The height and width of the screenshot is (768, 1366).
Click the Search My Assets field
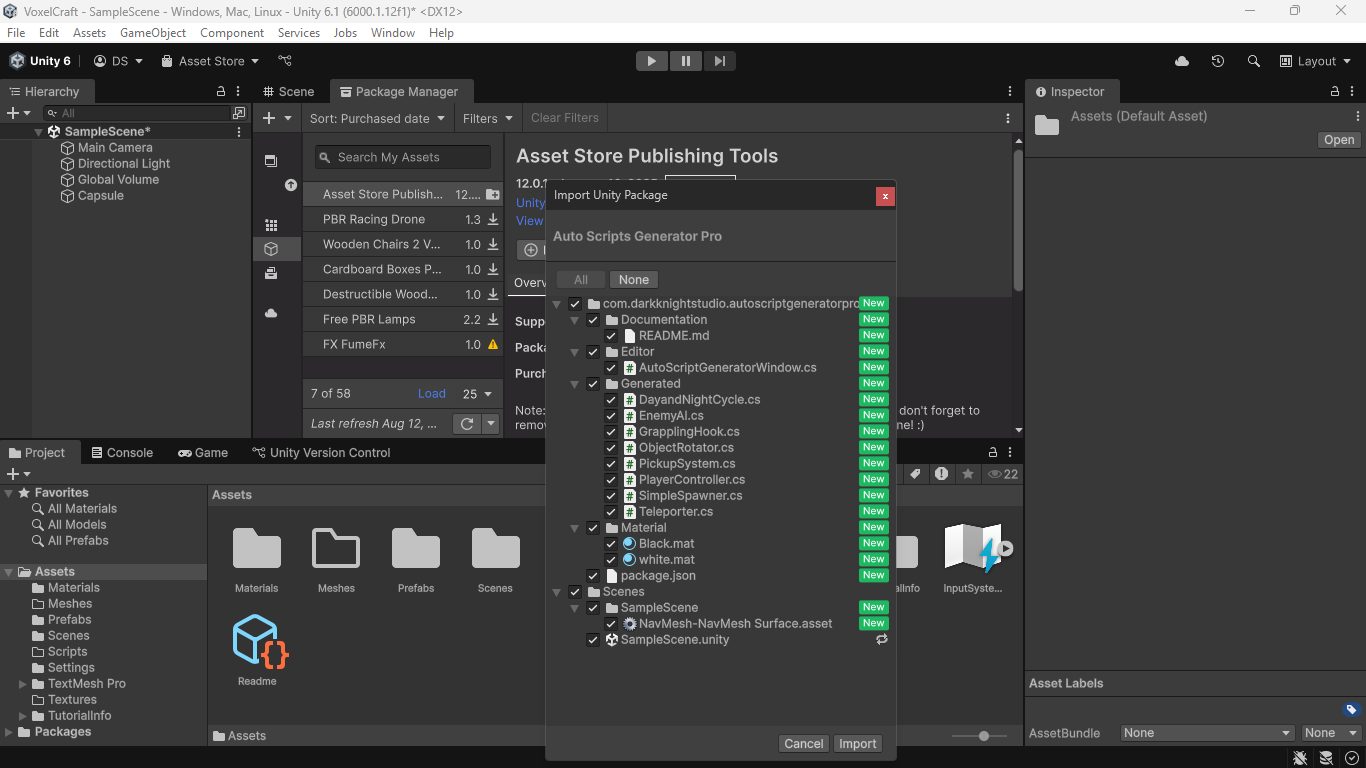click(x=403, y=157)
